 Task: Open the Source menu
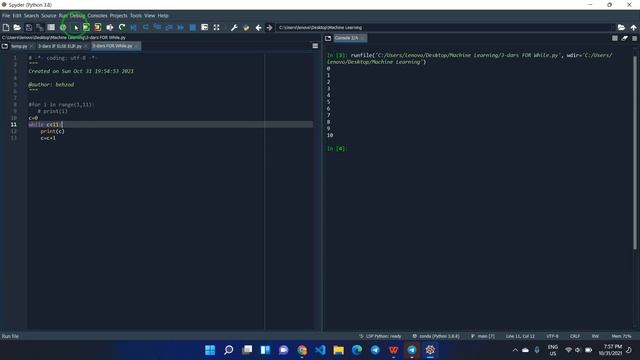(49, 16)
